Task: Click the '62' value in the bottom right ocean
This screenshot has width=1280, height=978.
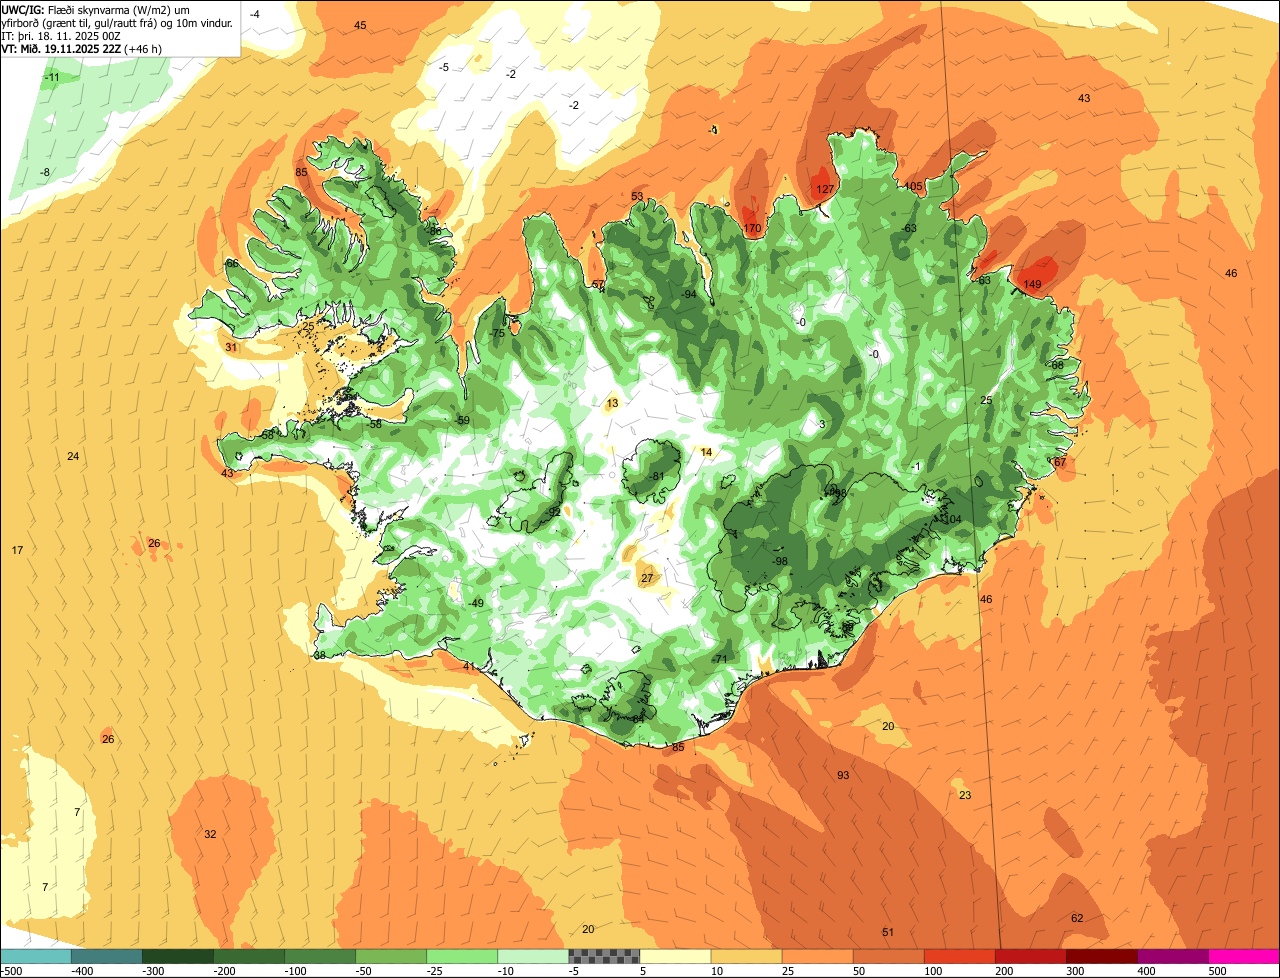Action: [1077, 918]
